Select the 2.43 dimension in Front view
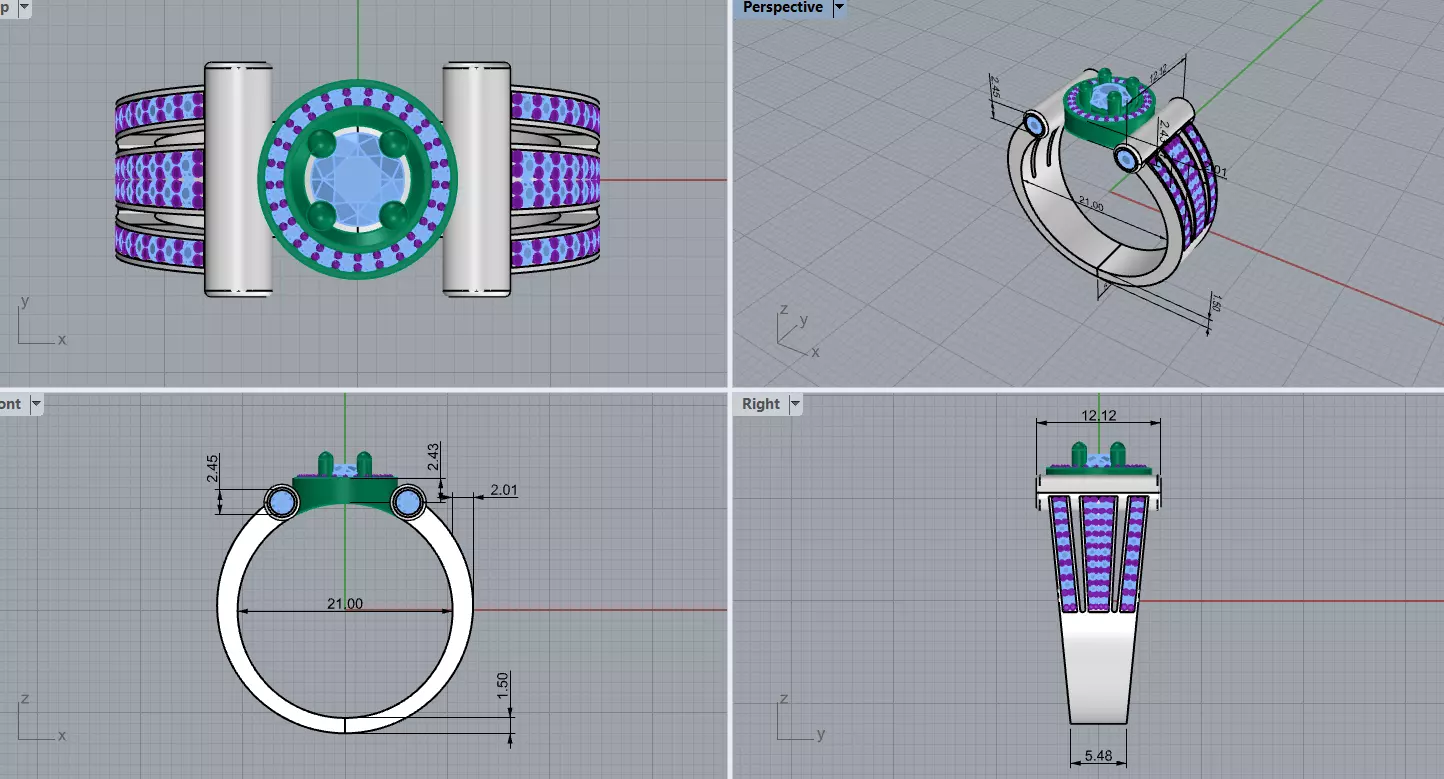This screenshot has width=1444, height=779. pyautogui.click(x=432, y=459)
